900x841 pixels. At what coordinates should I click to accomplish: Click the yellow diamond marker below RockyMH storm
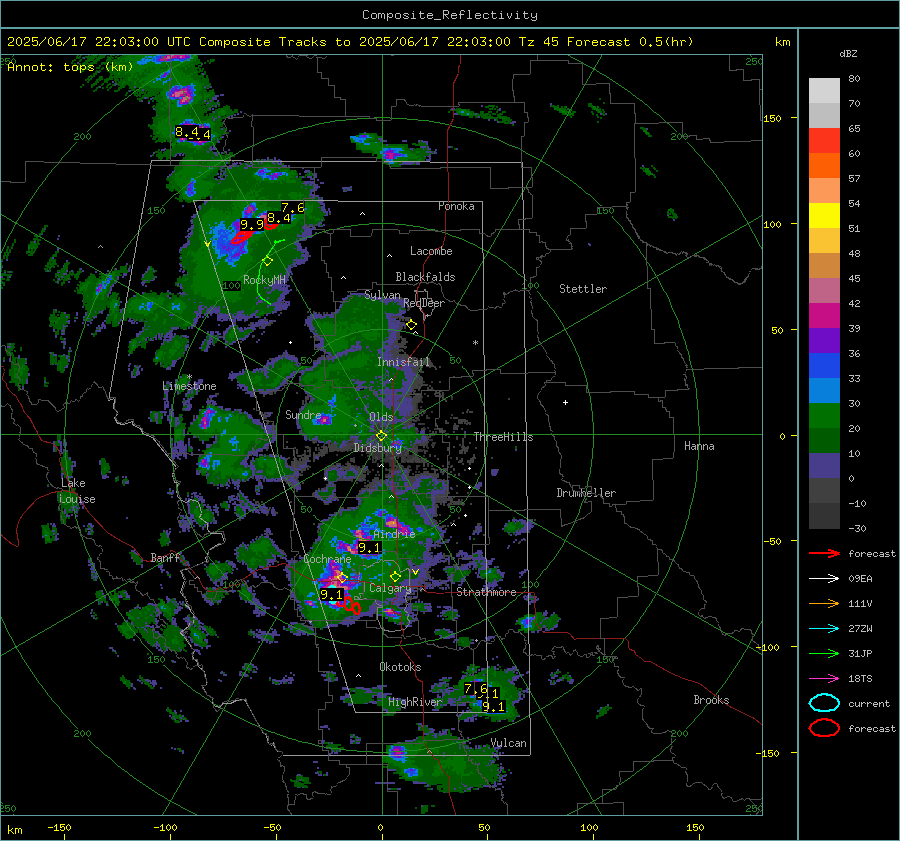click(x=267, y=261)
